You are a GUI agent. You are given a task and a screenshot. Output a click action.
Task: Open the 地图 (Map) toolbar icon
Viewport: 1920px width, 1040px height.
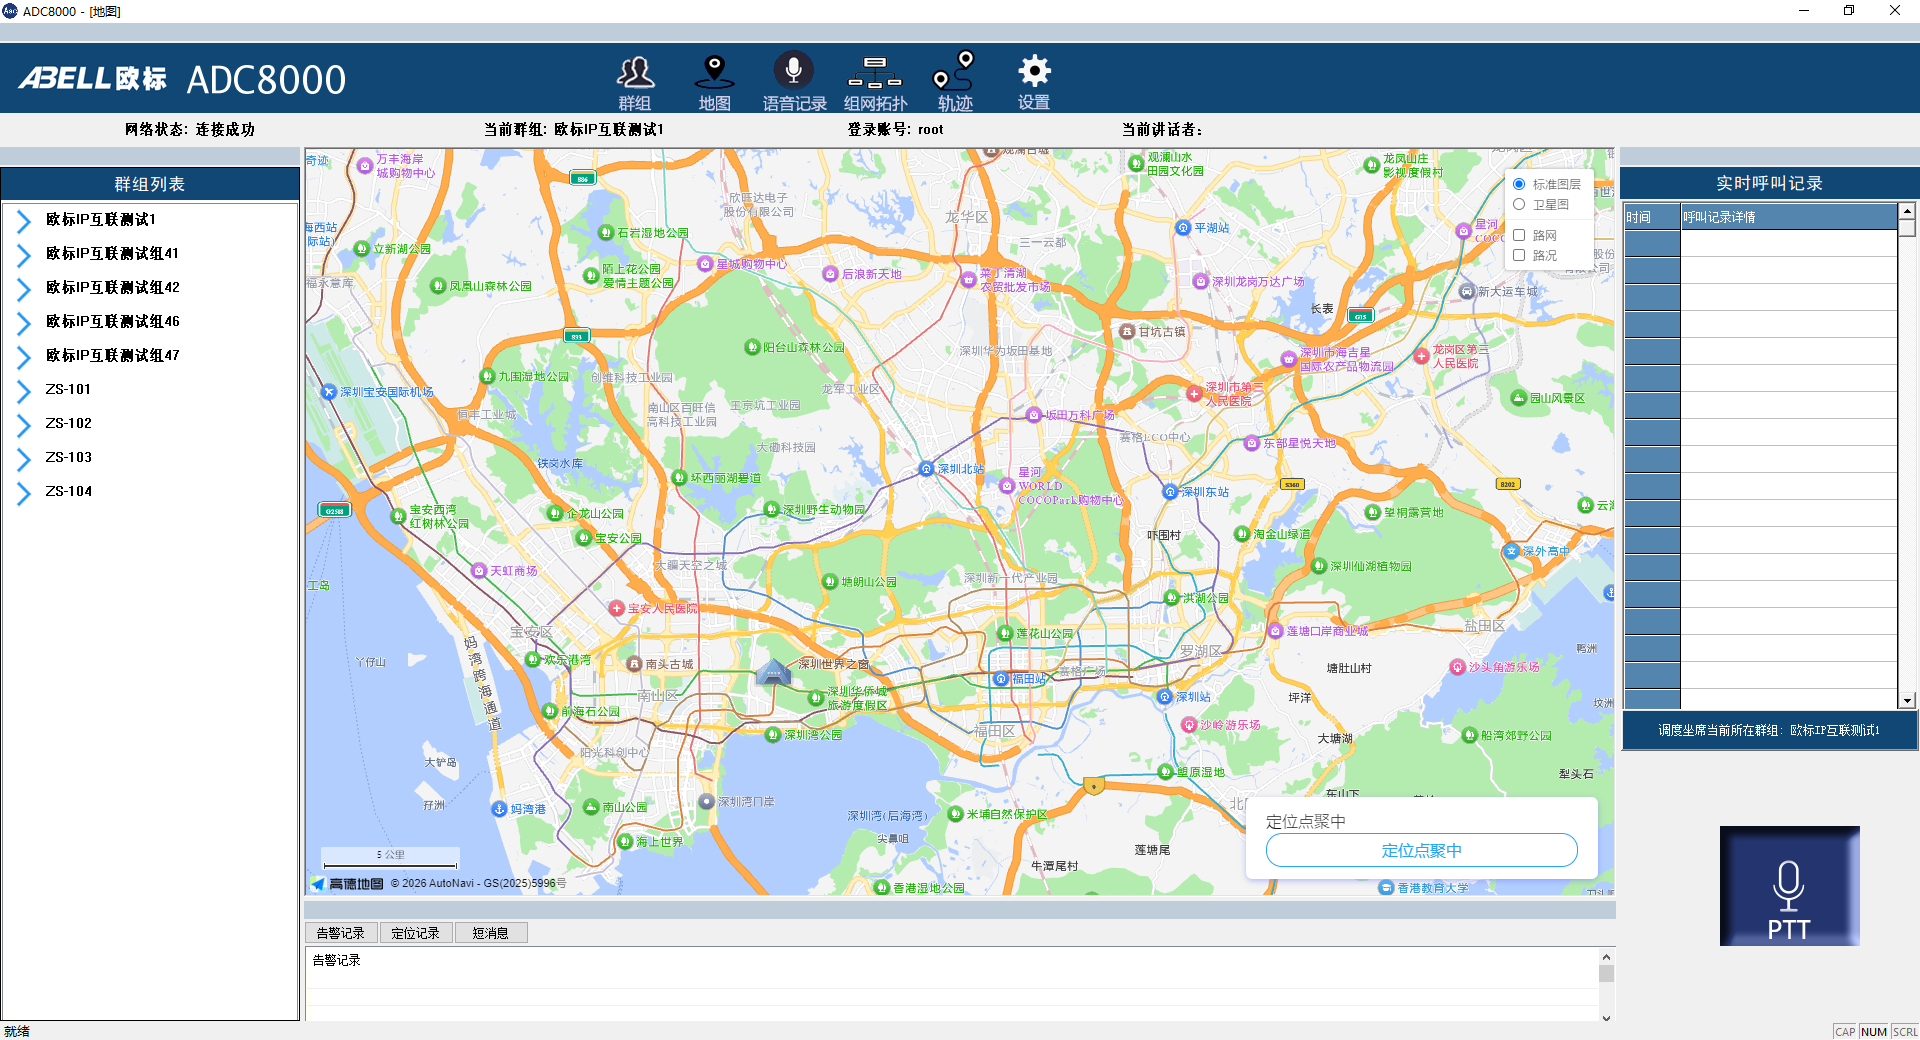(x=714, y=82)
